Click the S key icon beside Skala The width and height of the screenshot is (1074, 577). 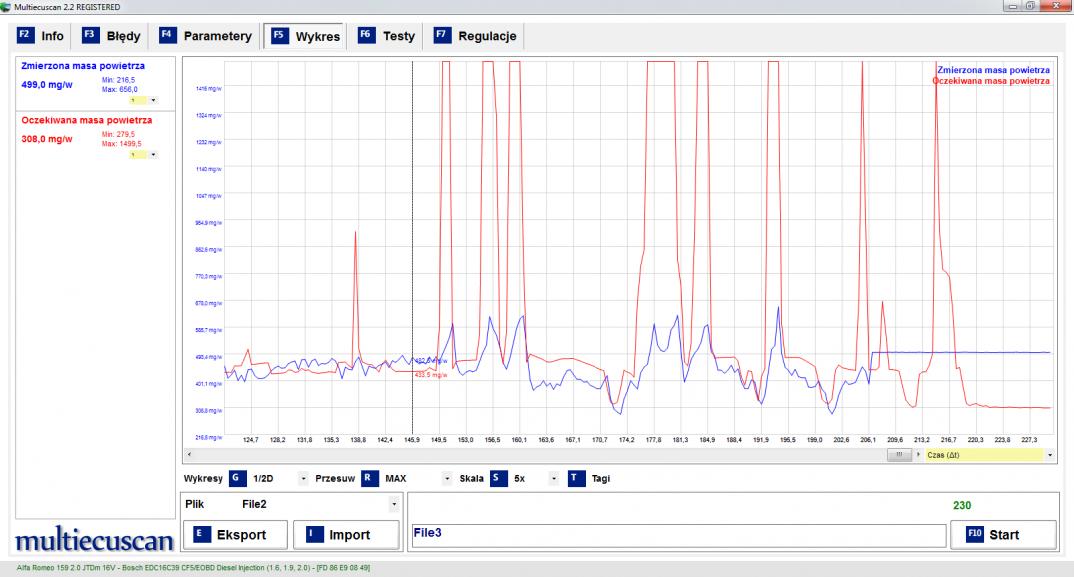coord(497,478)
